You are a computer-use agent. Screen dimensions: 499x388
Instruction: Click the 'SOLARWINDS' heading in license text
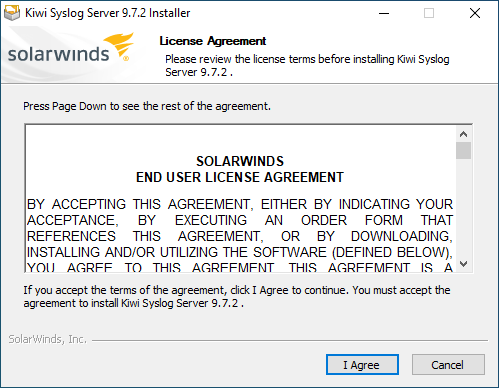[x=240, y=161]
